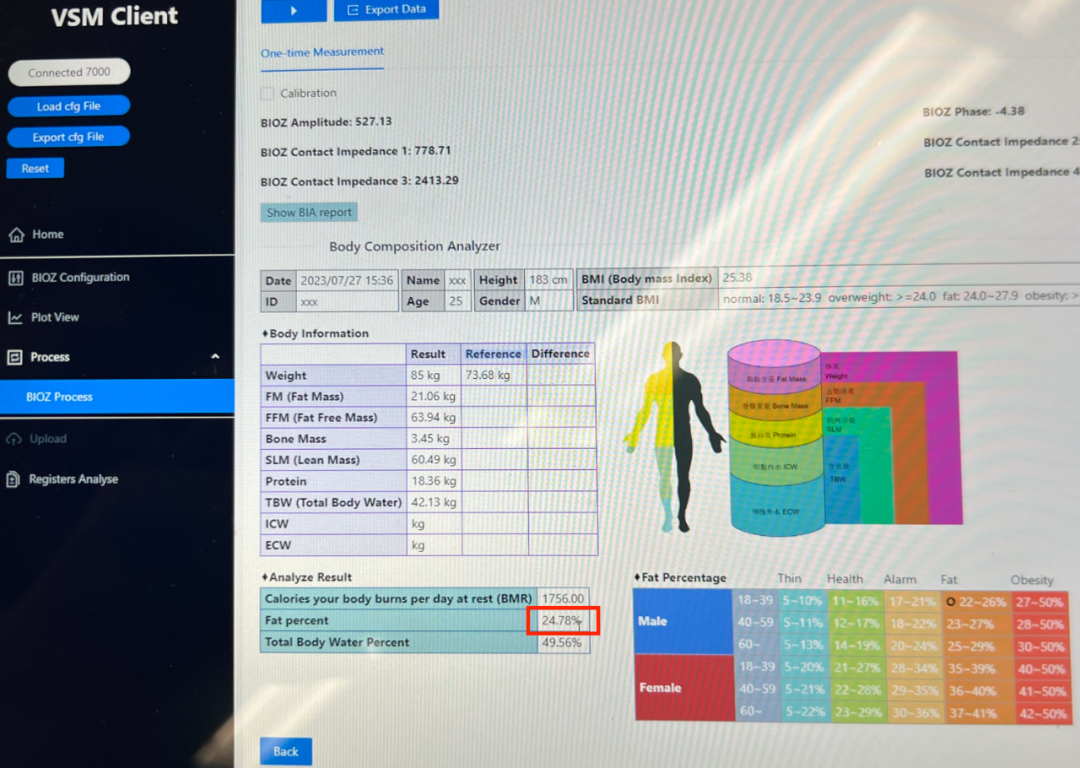
Task: Open Registers Analyse document icon
Action: (14, 480)
